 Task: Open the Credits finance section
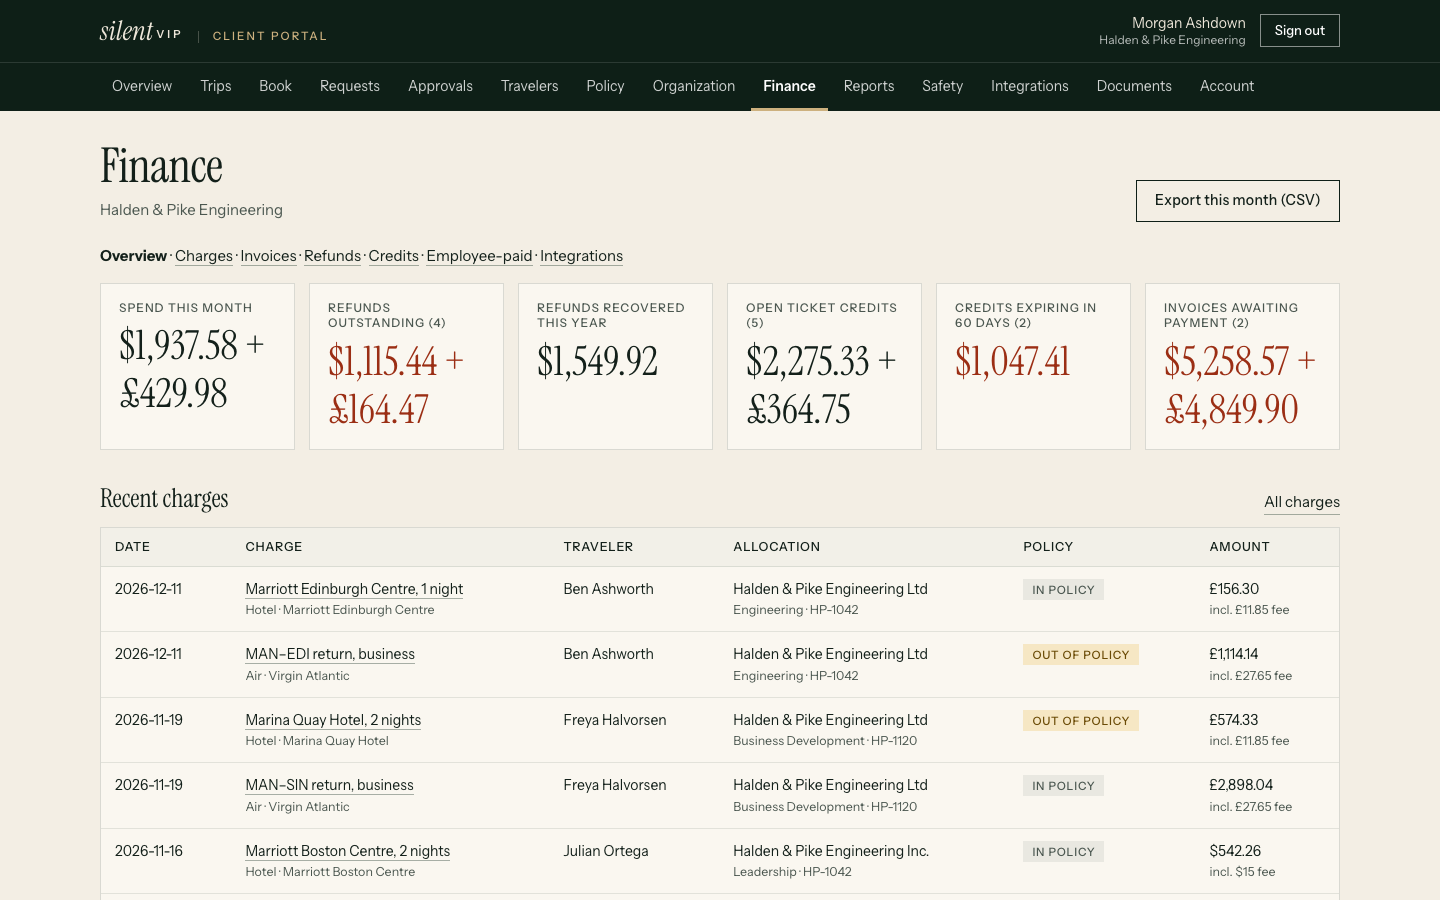click(394, 256)
